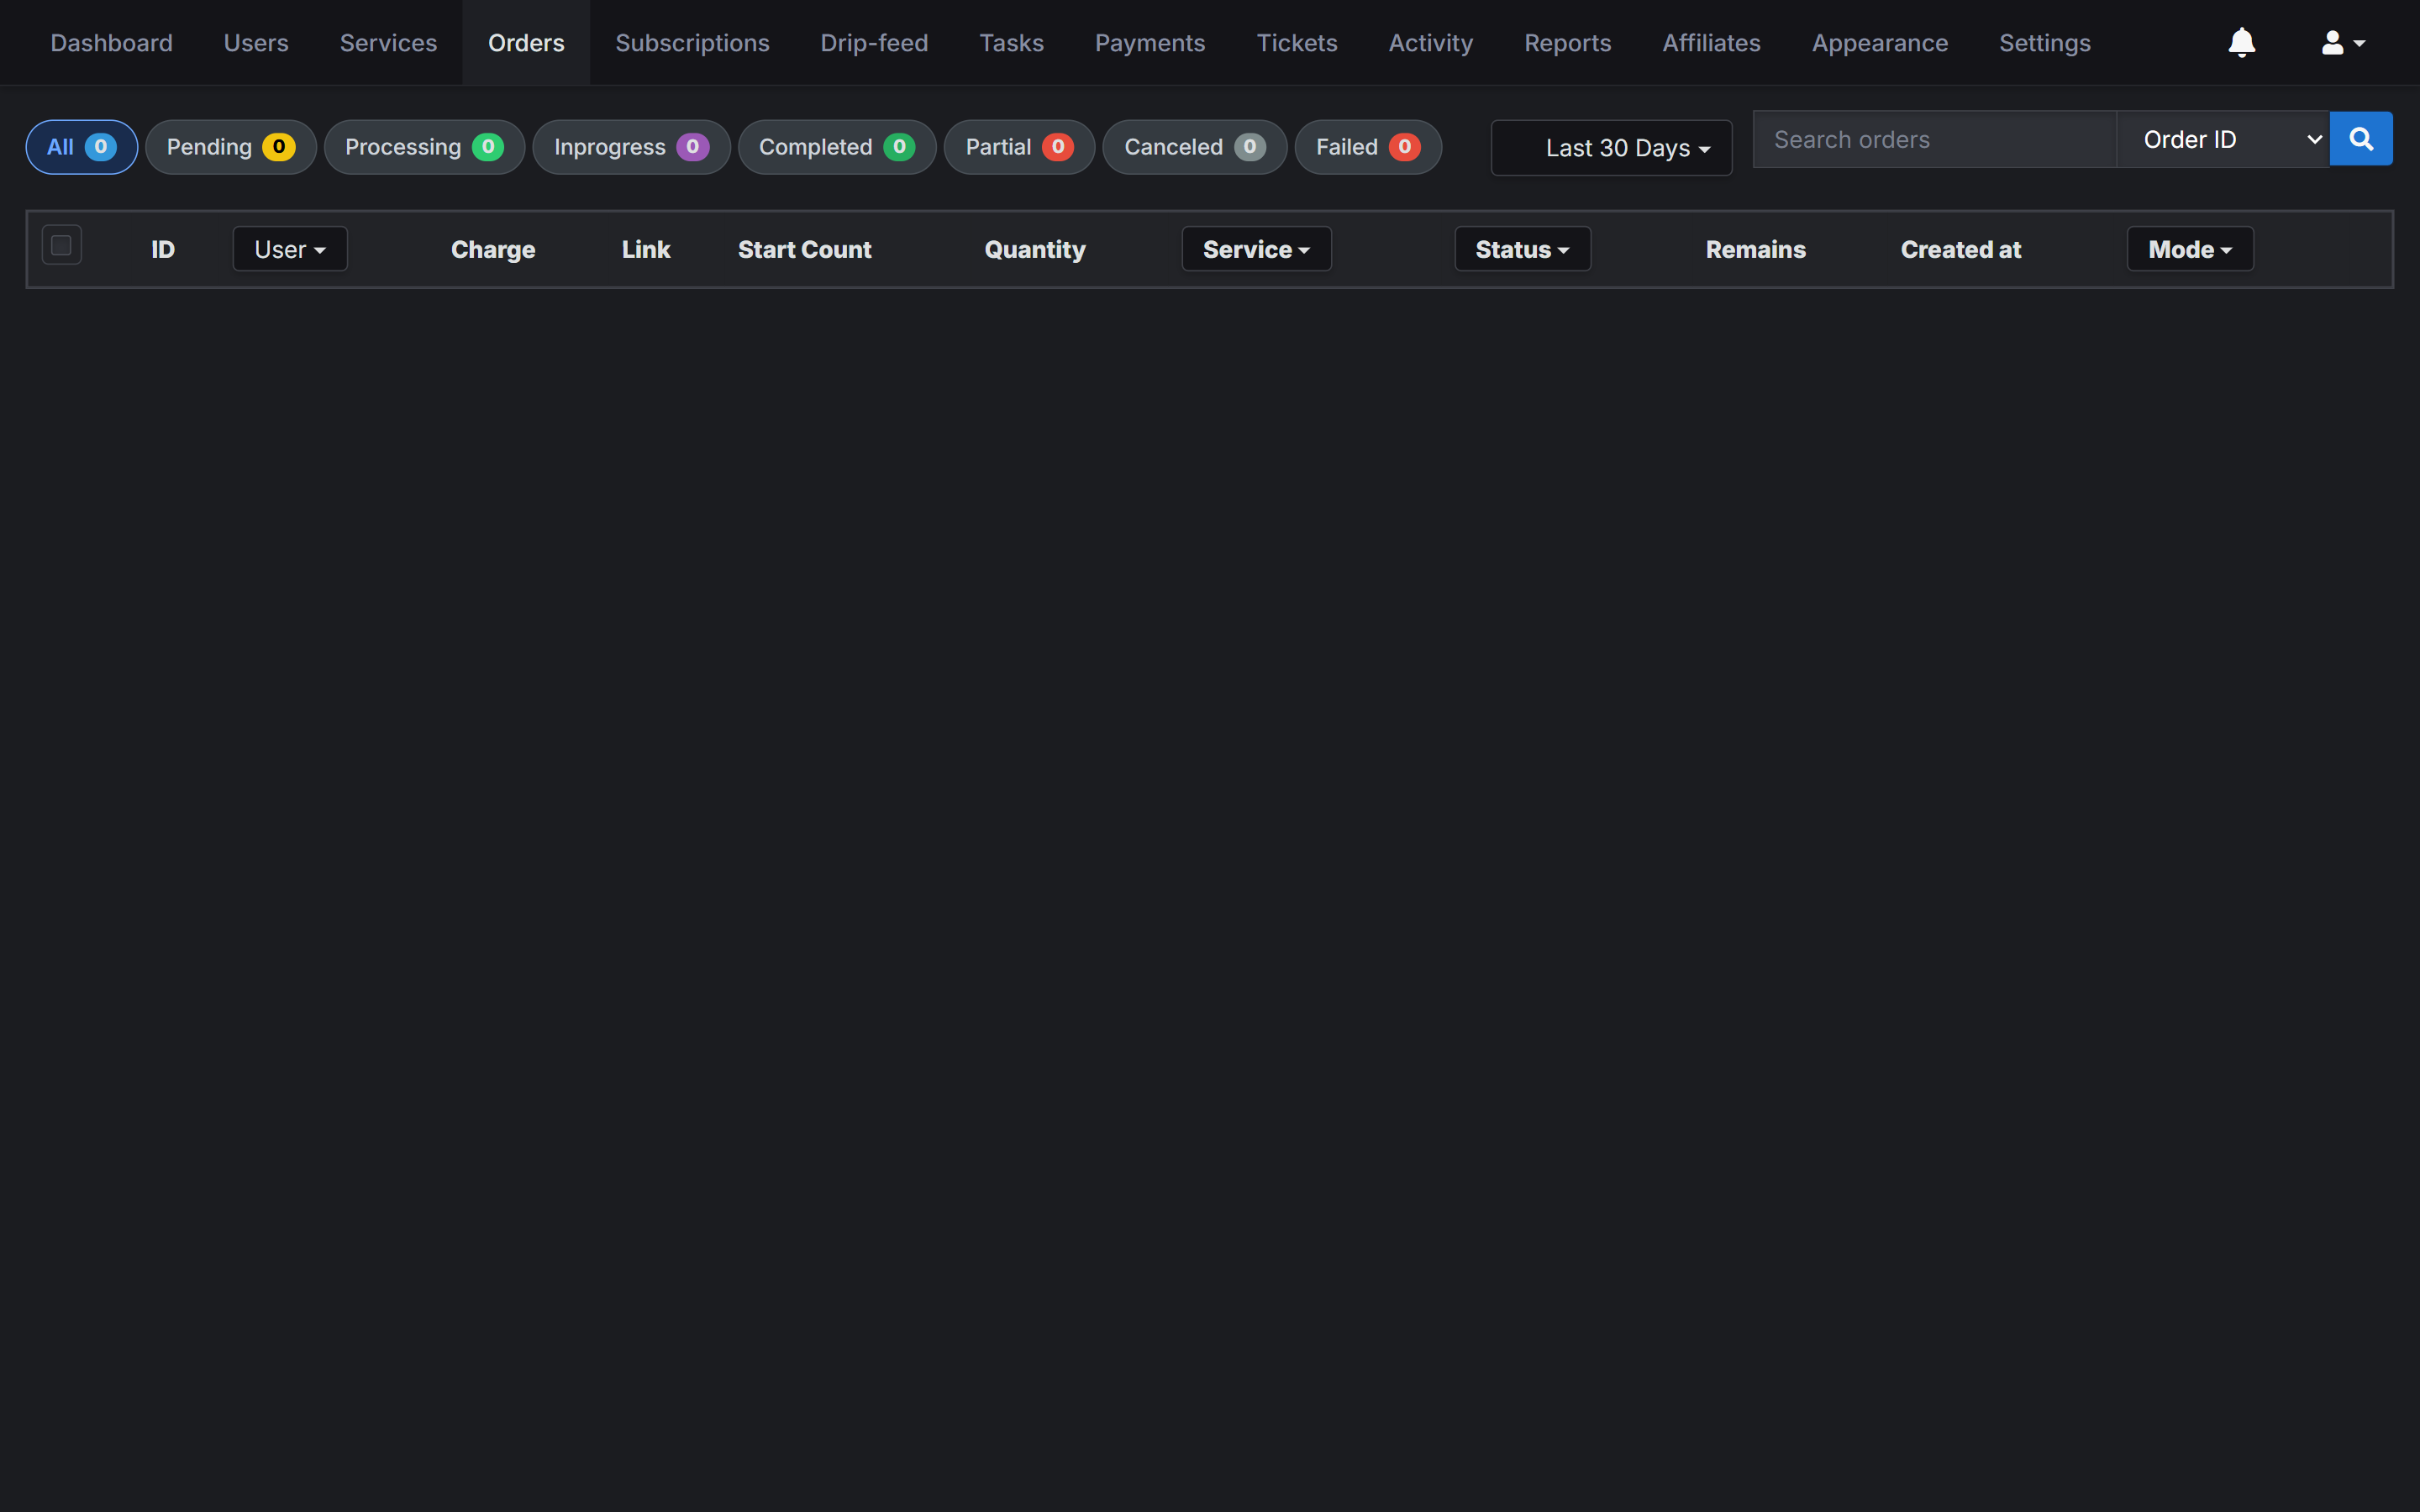
Task: Focus the Search orders field
Action: (x=1934, y=139)
